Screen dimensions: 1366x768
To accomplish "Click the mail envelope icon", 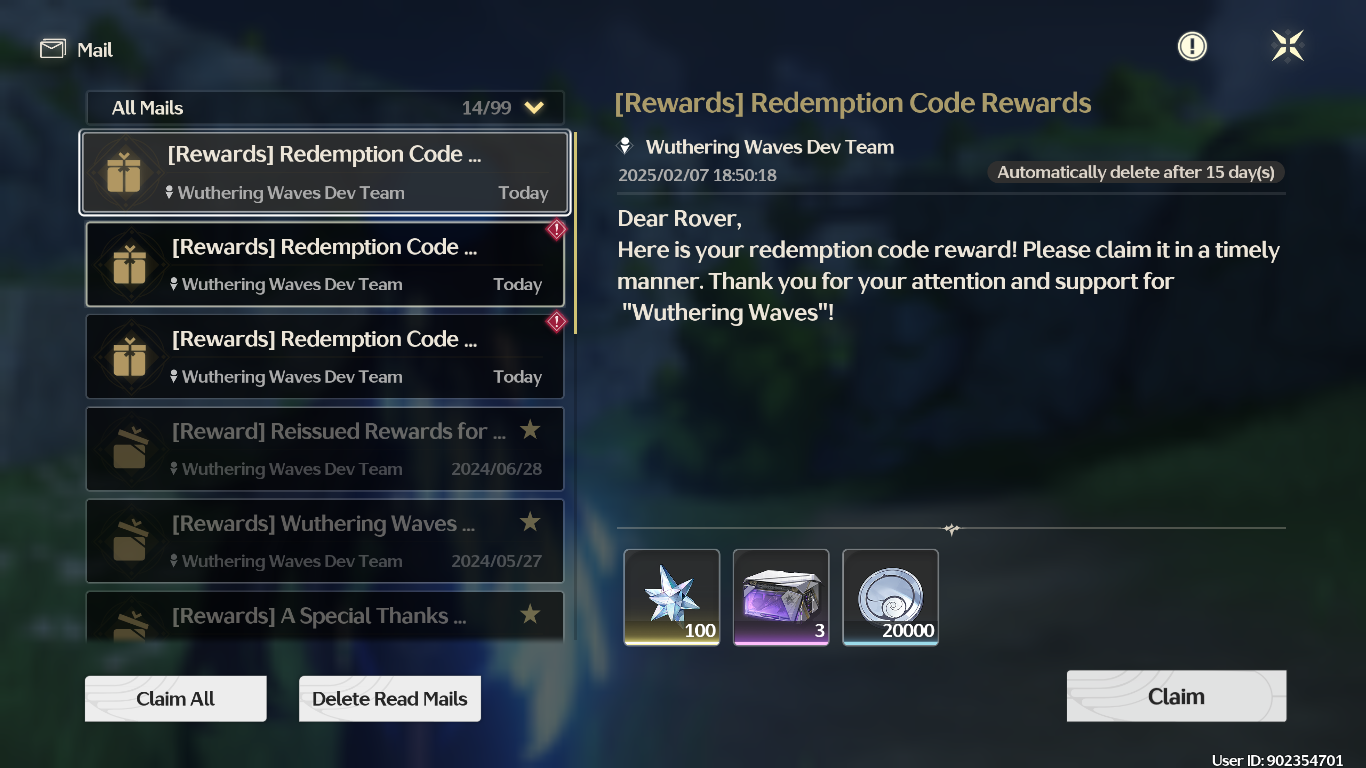I will [53, 49].
